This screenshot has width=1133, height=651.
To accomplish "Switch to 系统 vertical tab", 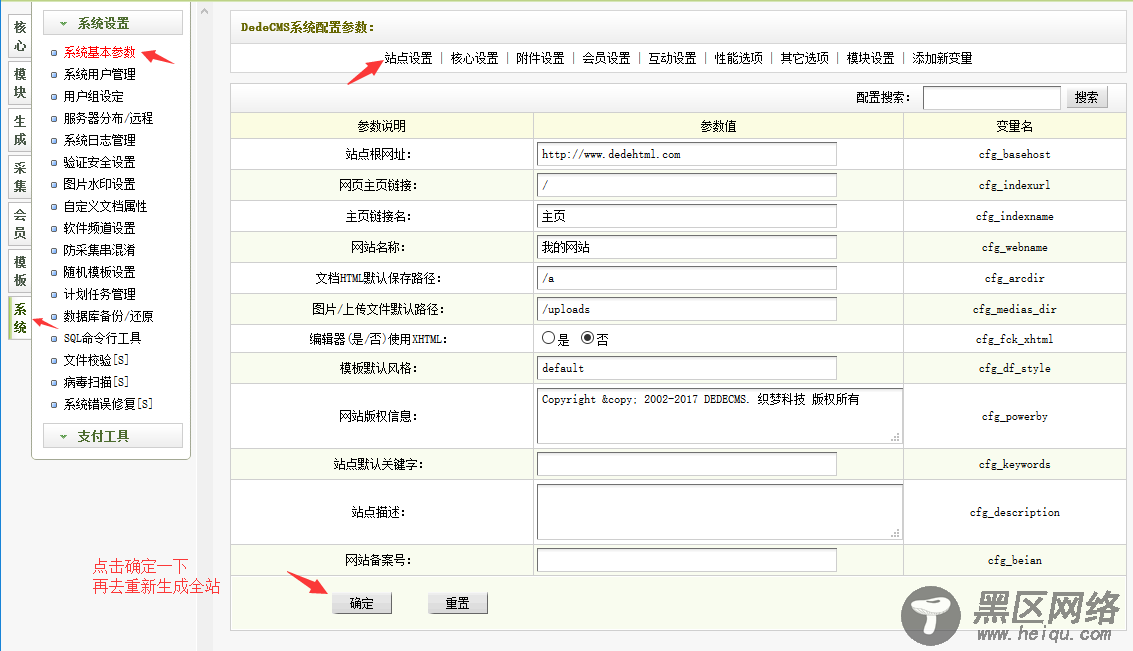I will pos(20,318).
